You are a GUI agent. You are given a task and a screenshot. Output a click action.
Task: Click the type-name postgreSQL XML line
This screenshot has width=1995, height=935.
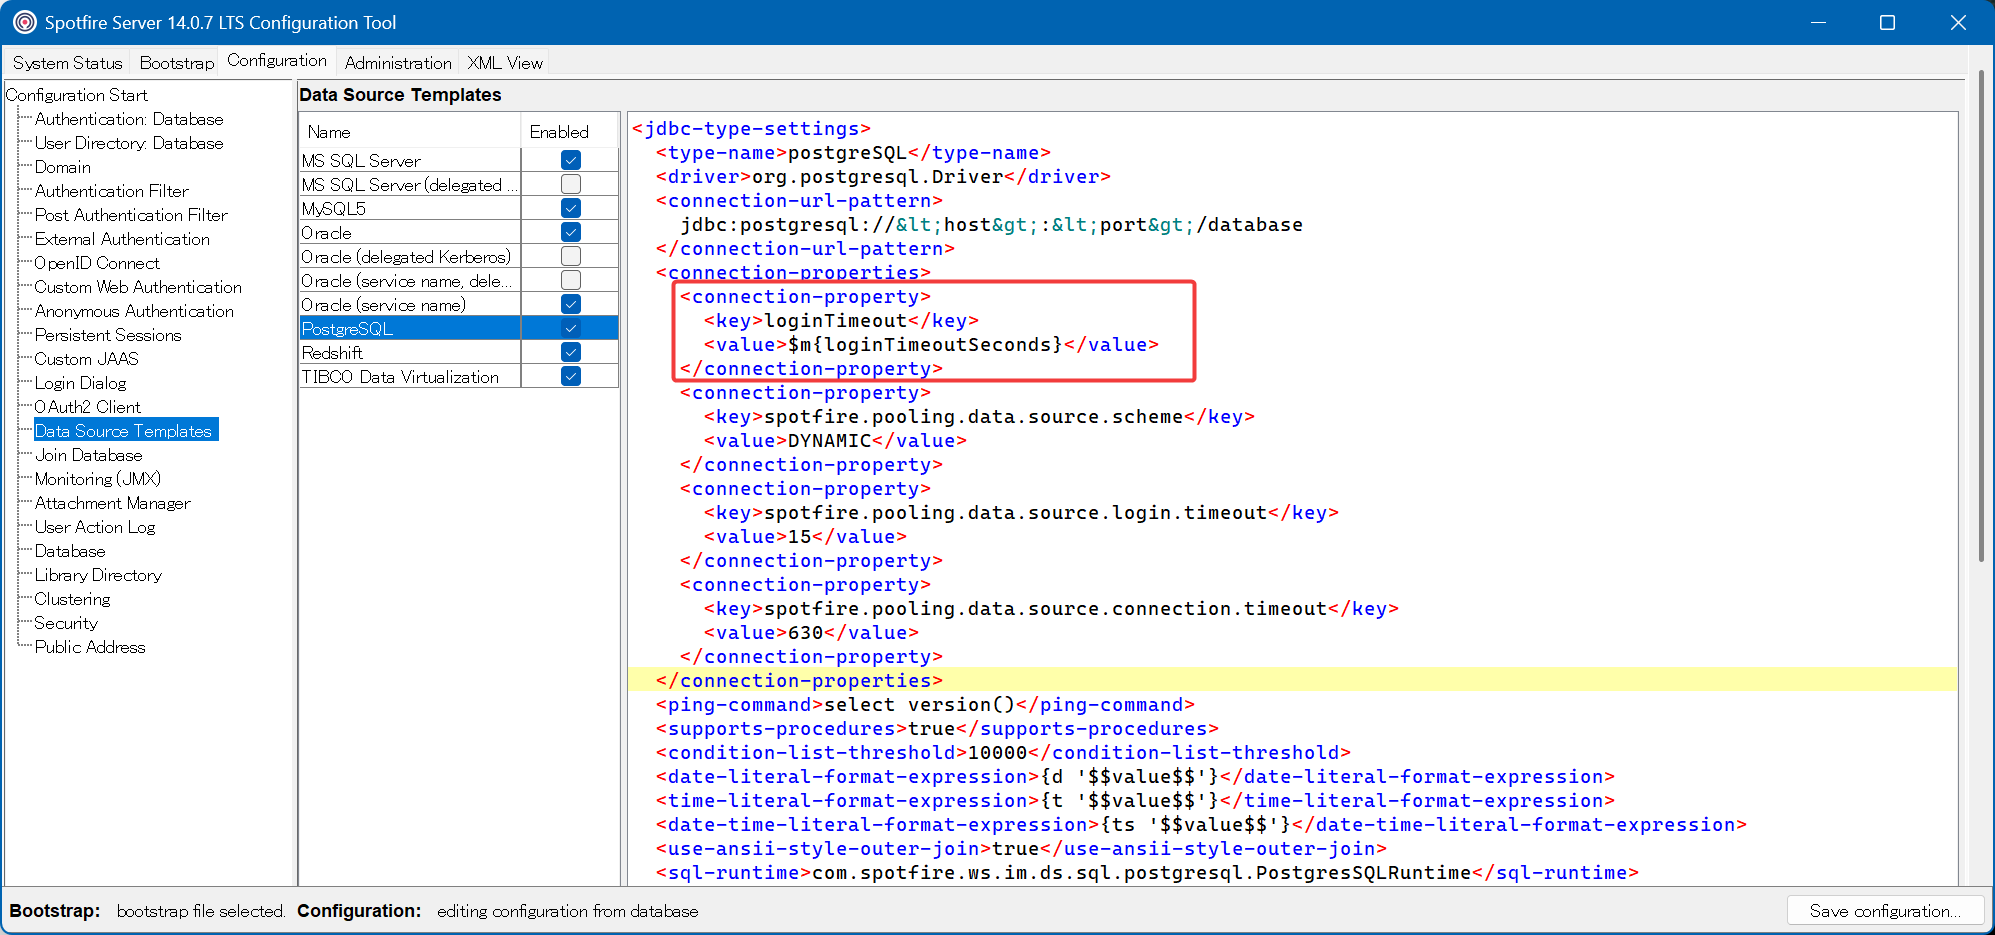click(x=853, y=152)
